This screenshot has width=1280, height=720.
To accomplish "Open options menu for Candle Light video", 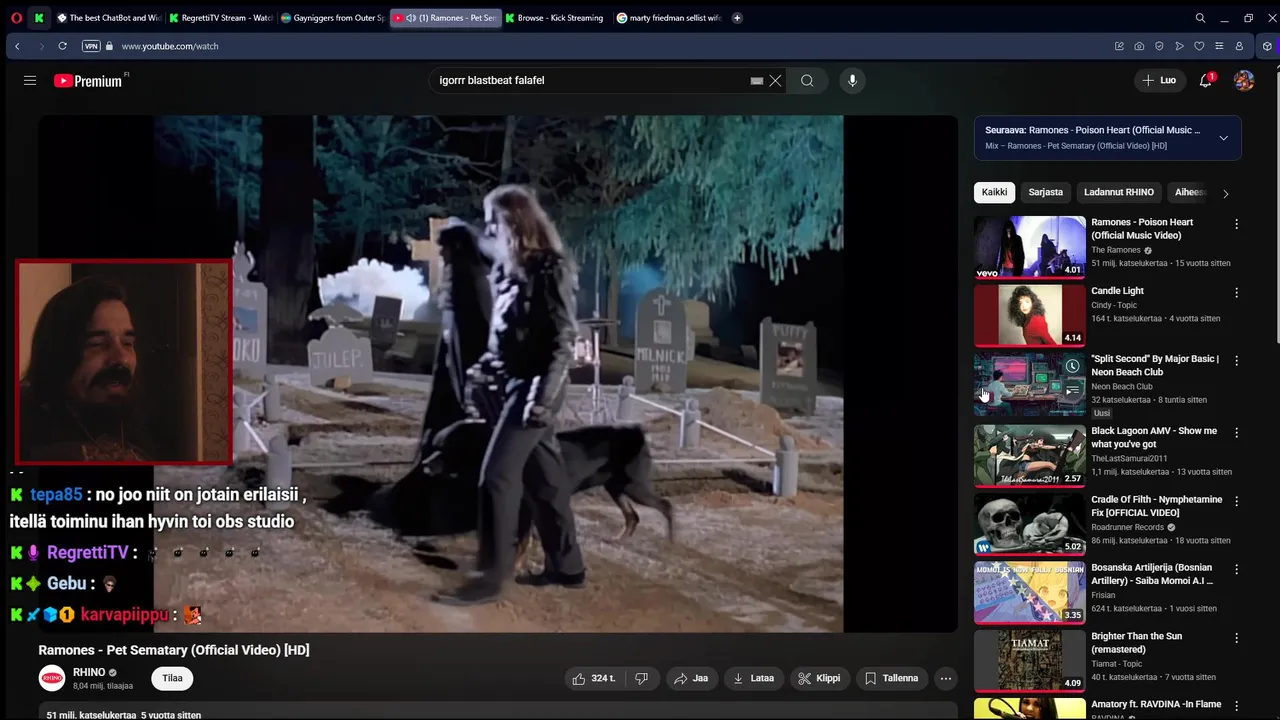I will coord(1236,293).
